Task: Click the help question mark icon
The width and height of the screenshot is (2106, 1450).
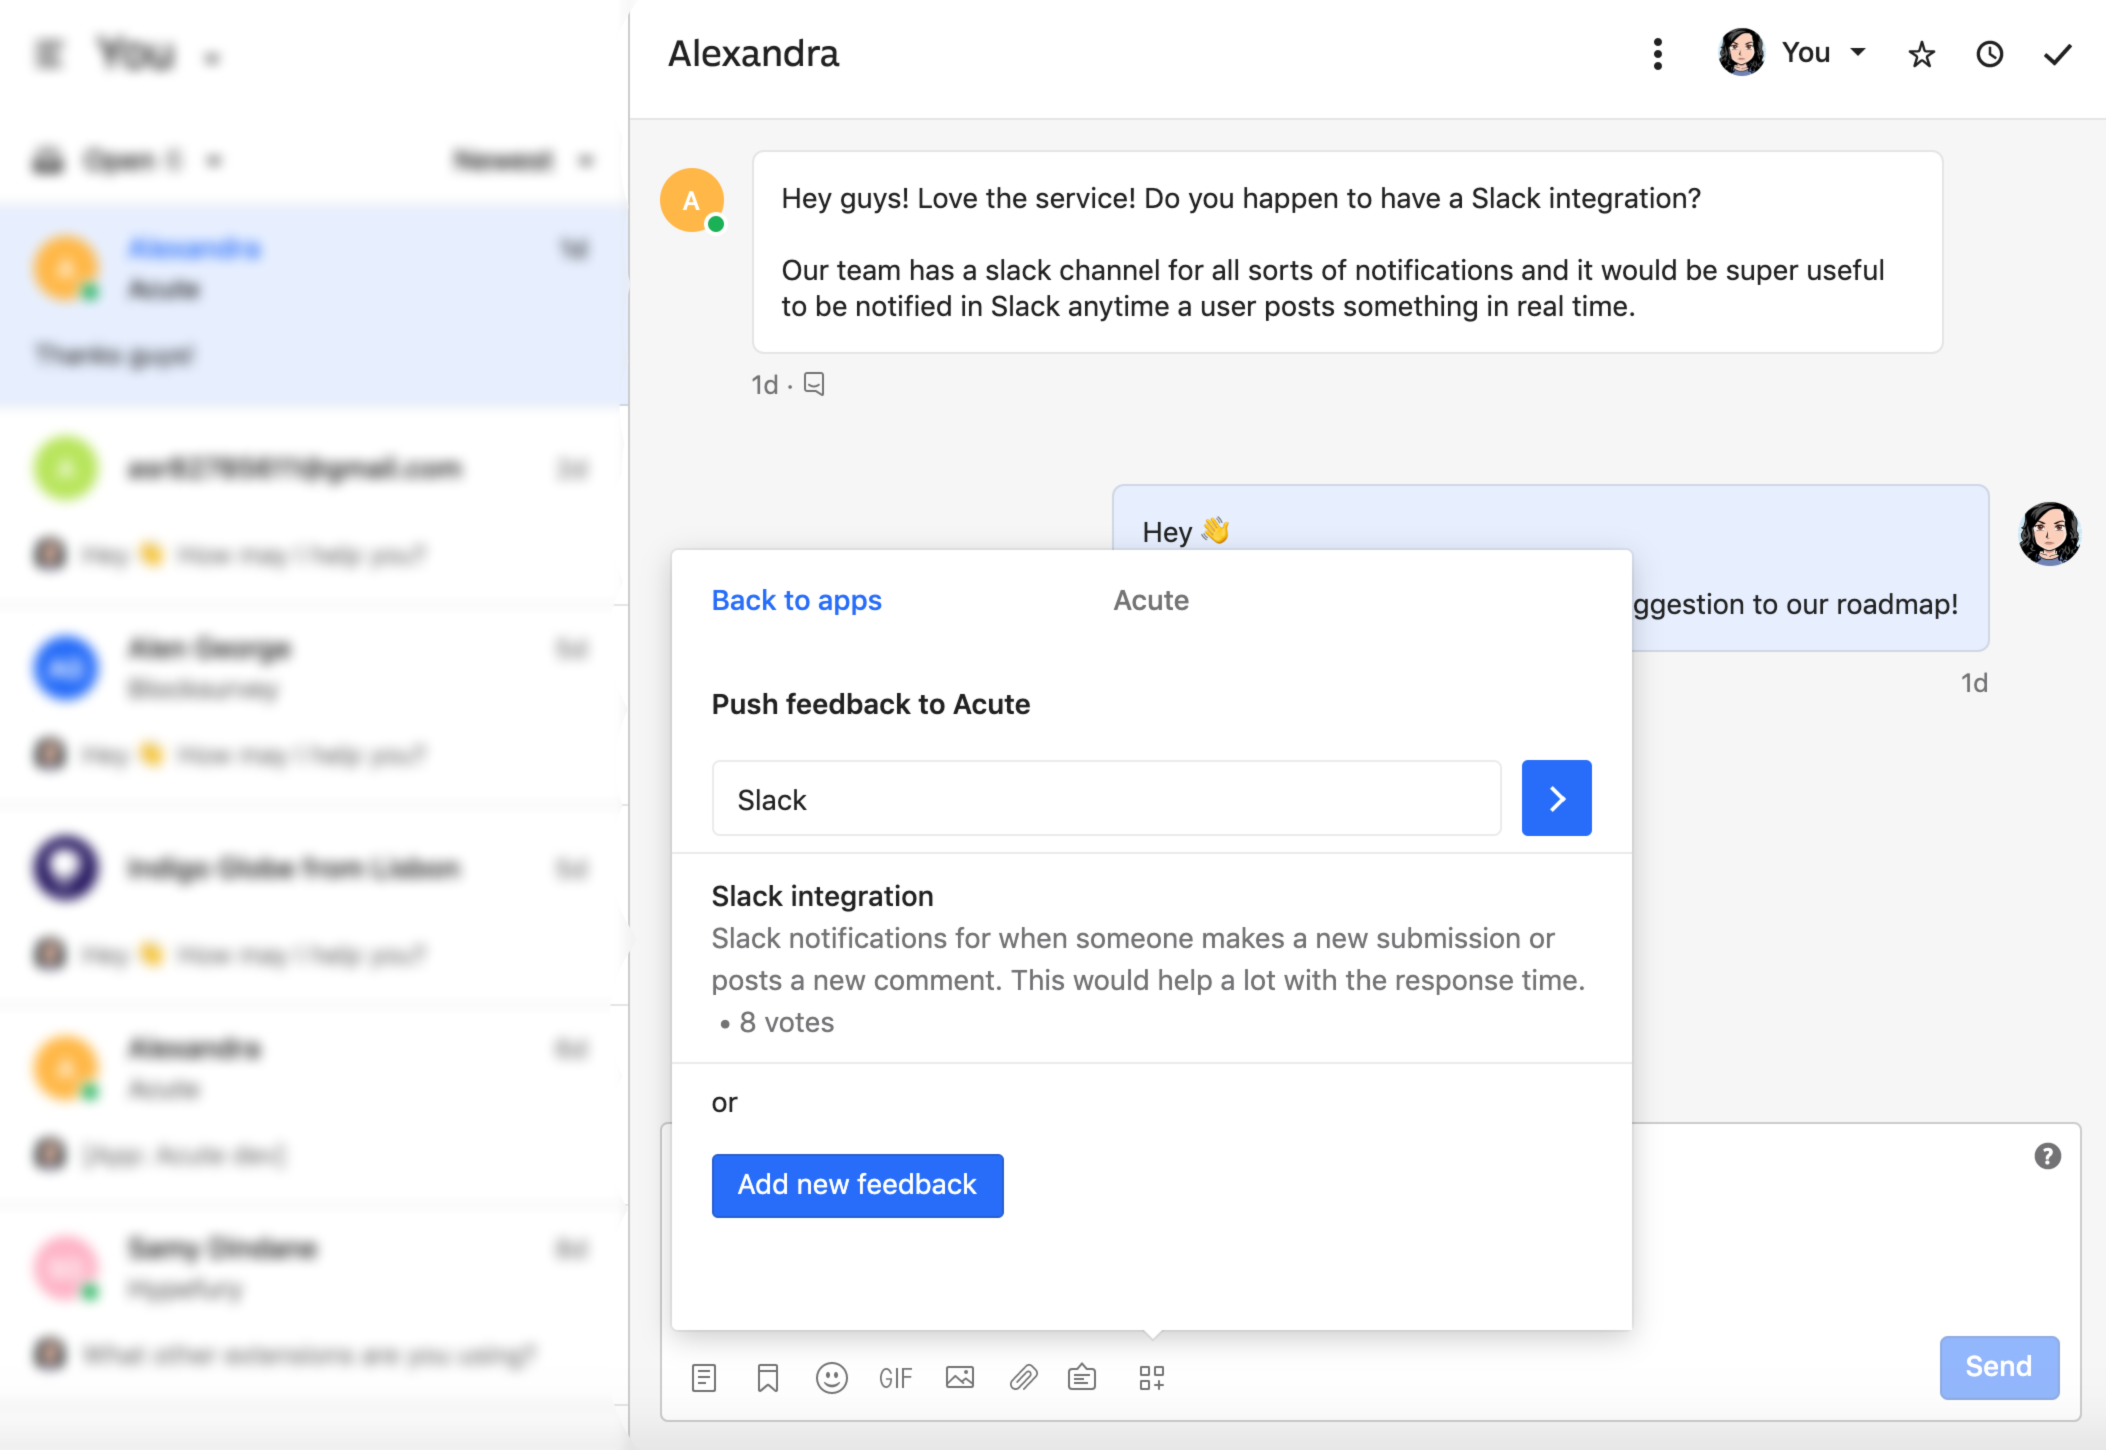Action: pyautogui.click(x=2047, y=1156)
